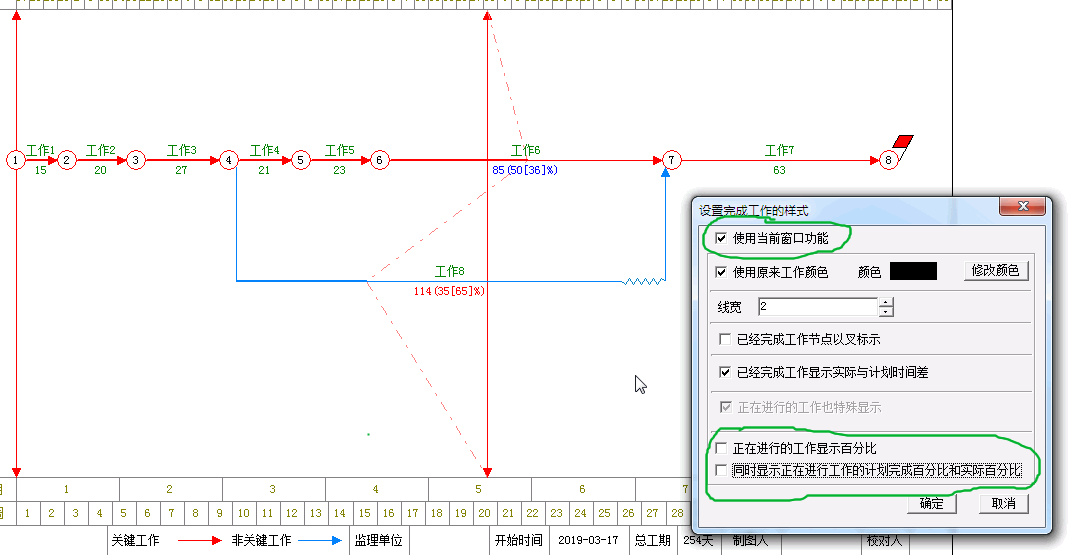Click the 修改颜色 button
Image resolution: width=1091 pixels, height=555 pixels.
pos(995,271)
